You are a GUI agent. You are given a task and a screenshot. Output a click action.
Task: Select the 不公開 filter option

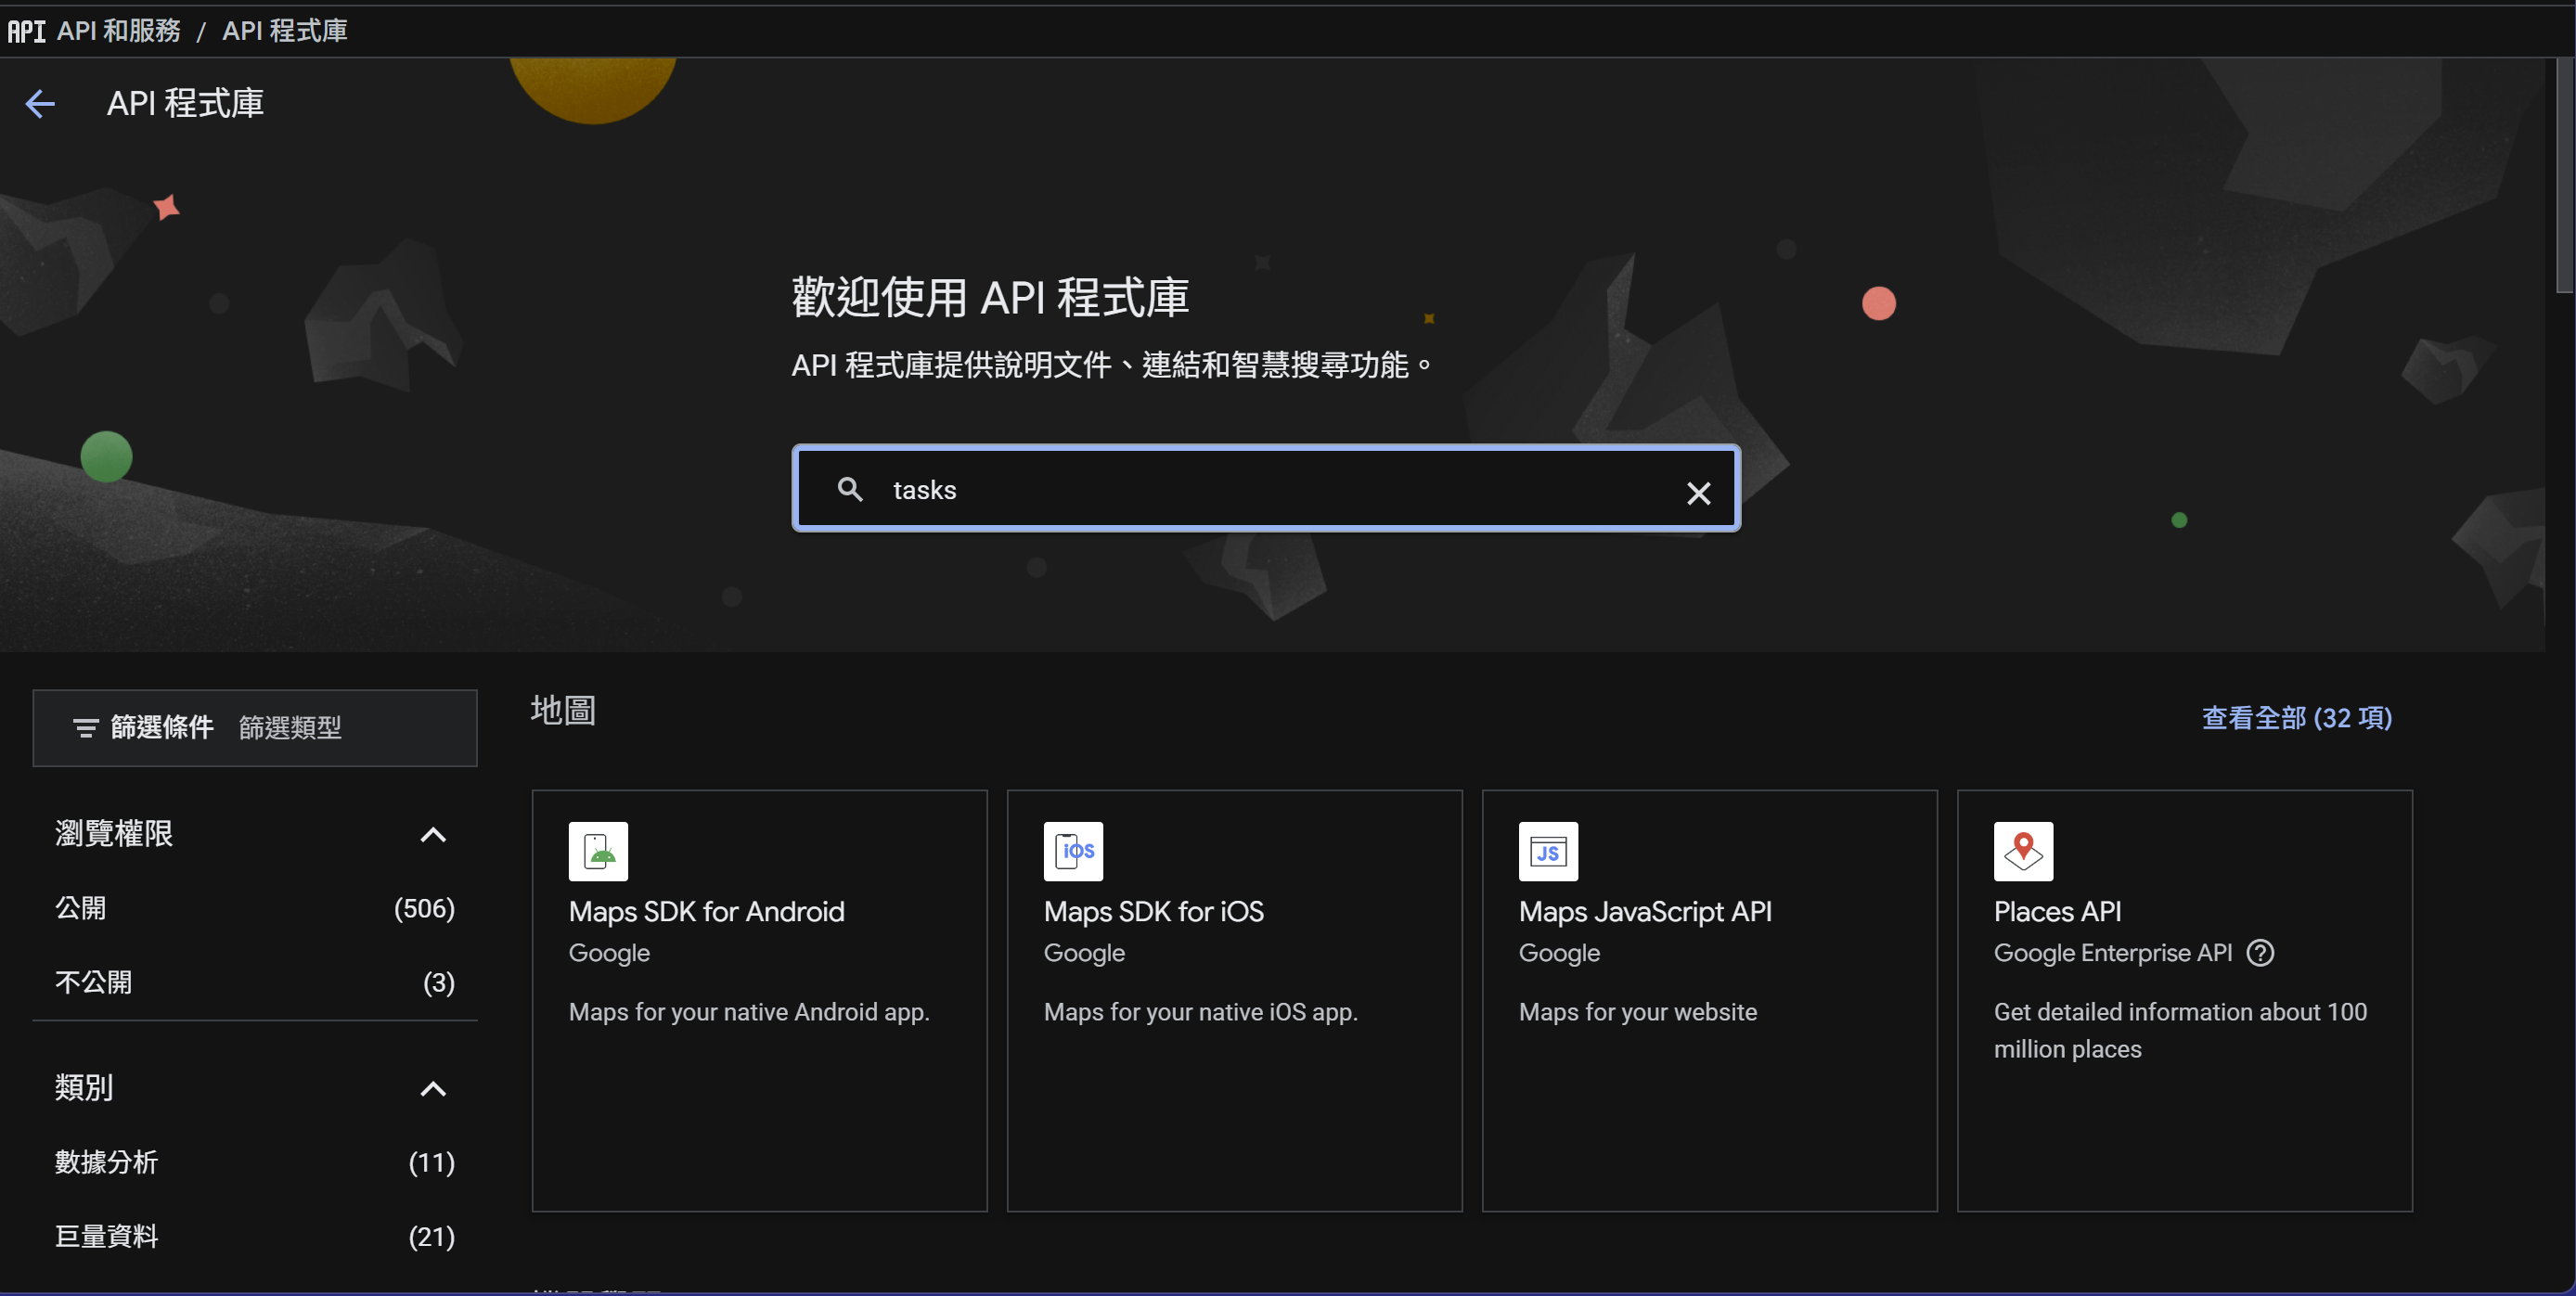tap(93, 982)
